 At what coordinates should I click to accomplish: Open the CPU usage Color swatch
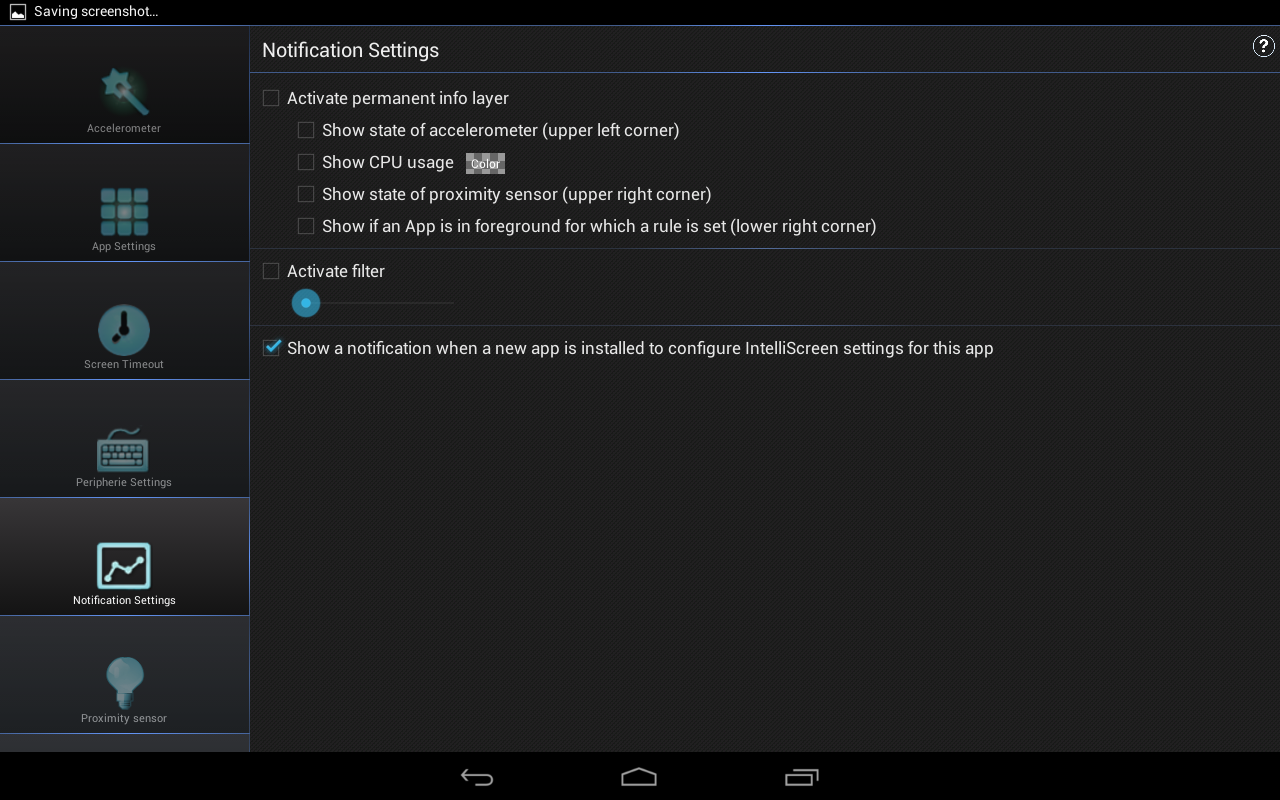click(485, 163)
